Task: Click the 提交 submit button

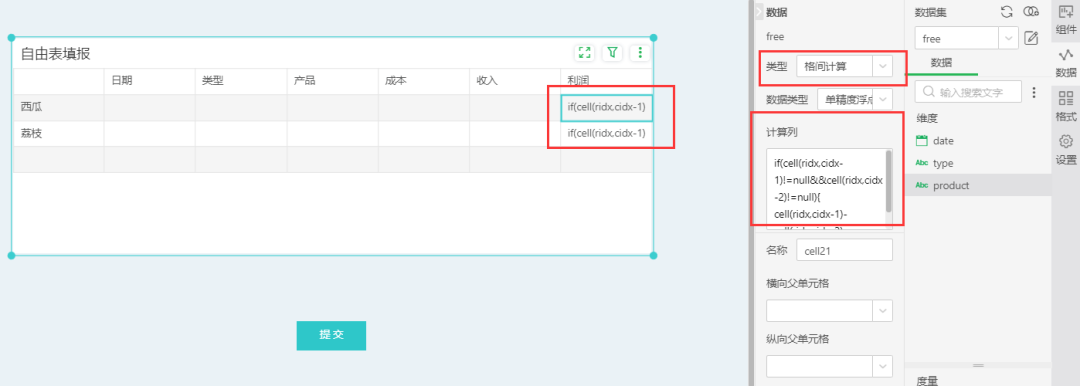Action: click(331, 335)
